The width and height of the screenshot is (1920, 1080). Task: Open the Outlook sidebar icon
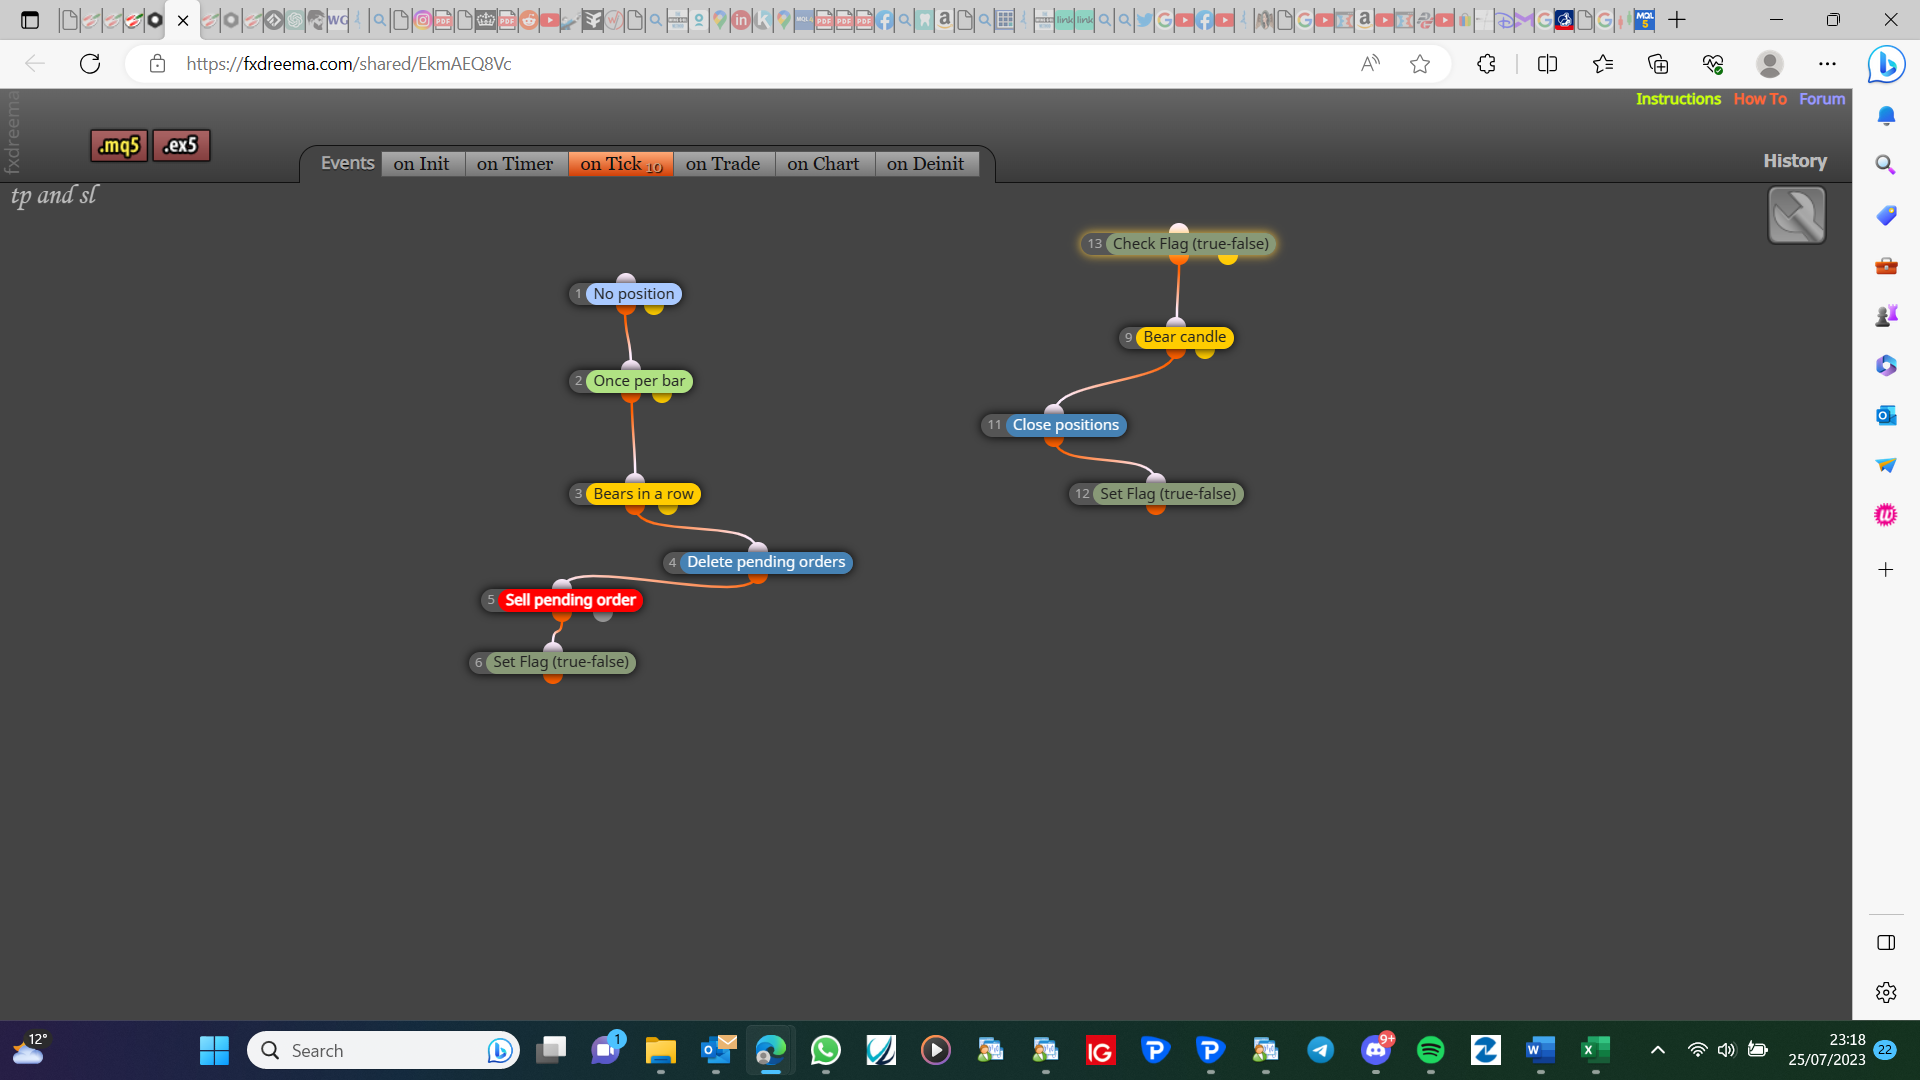1886,415
